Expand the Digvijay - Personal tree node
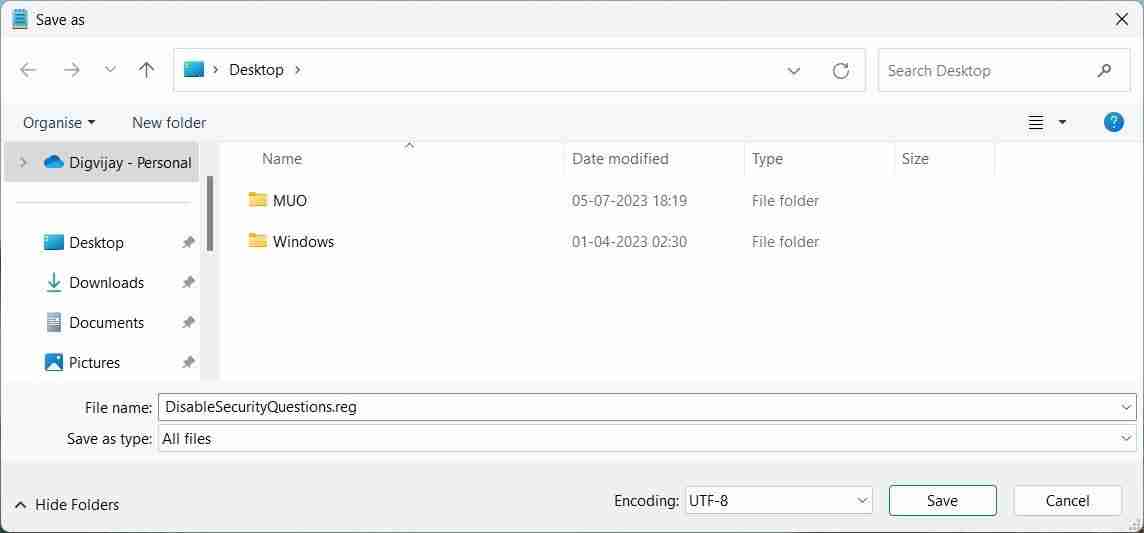The height and width of the screenshot is (533, 1144). 23,162
